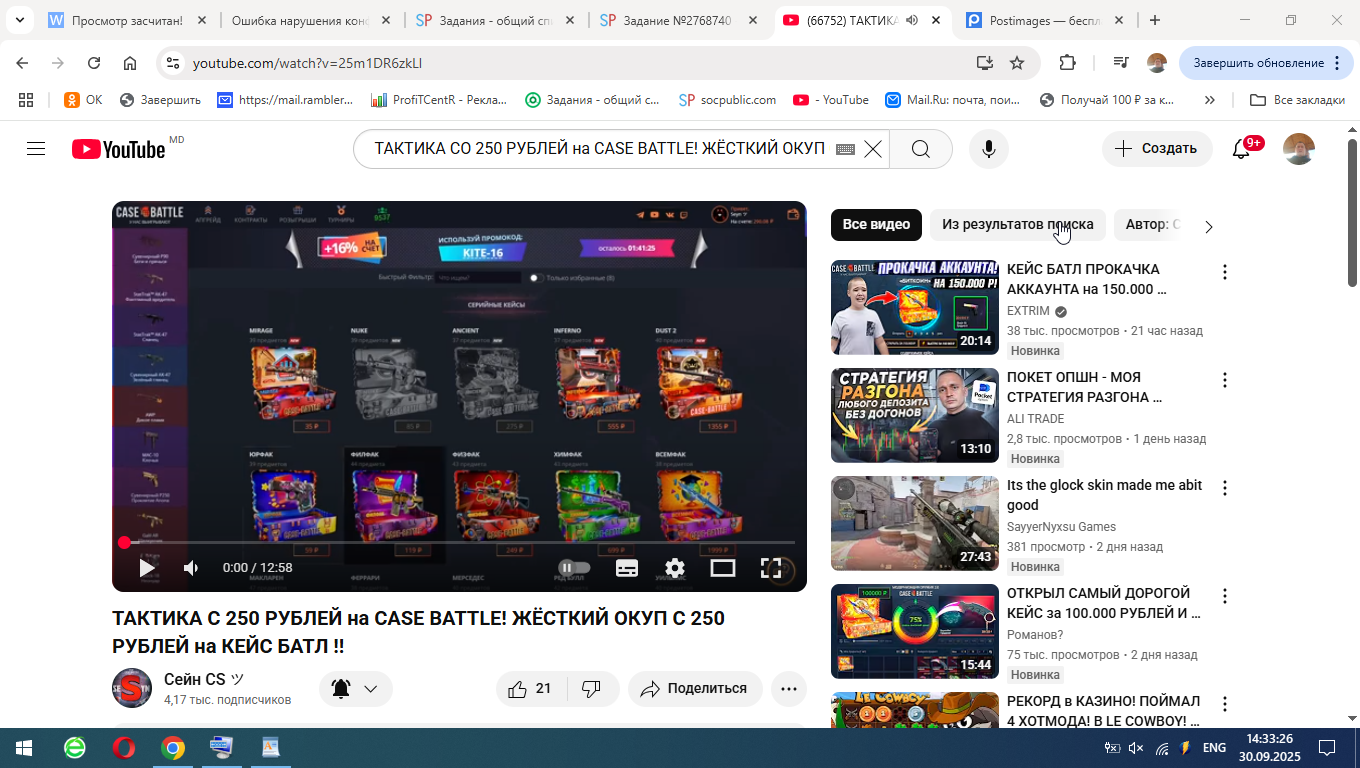Seek on the video progress bar
The image size is (1360, 768).
(460, 543)
